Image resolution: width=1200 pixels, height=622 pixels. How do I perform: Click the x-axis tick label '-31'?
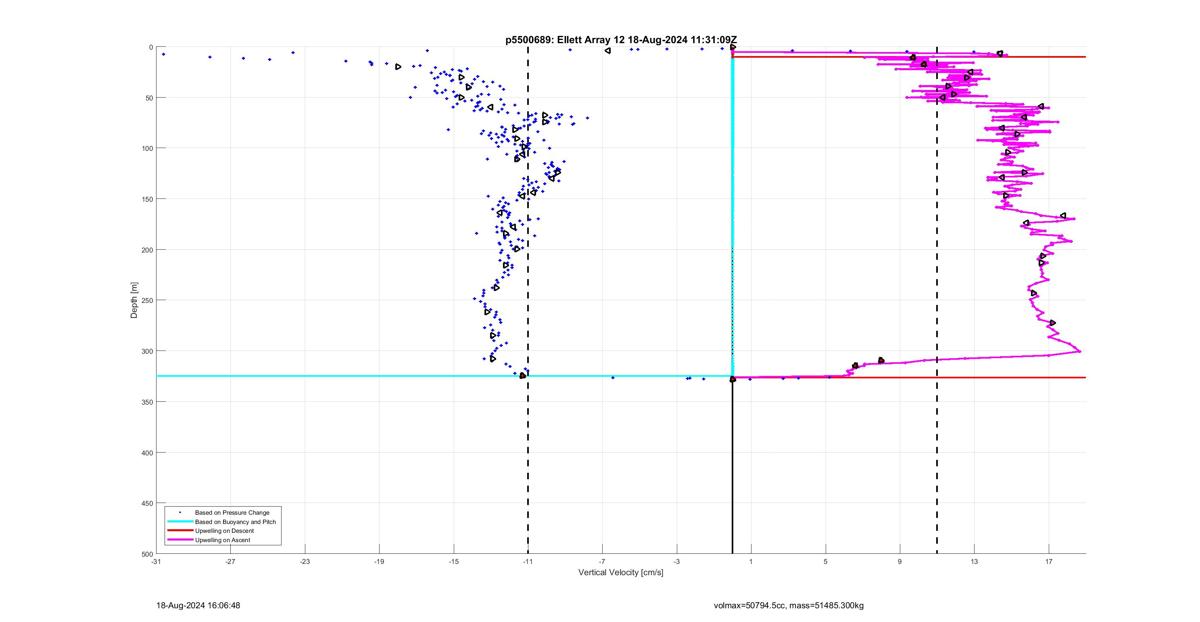pos(156,562)
